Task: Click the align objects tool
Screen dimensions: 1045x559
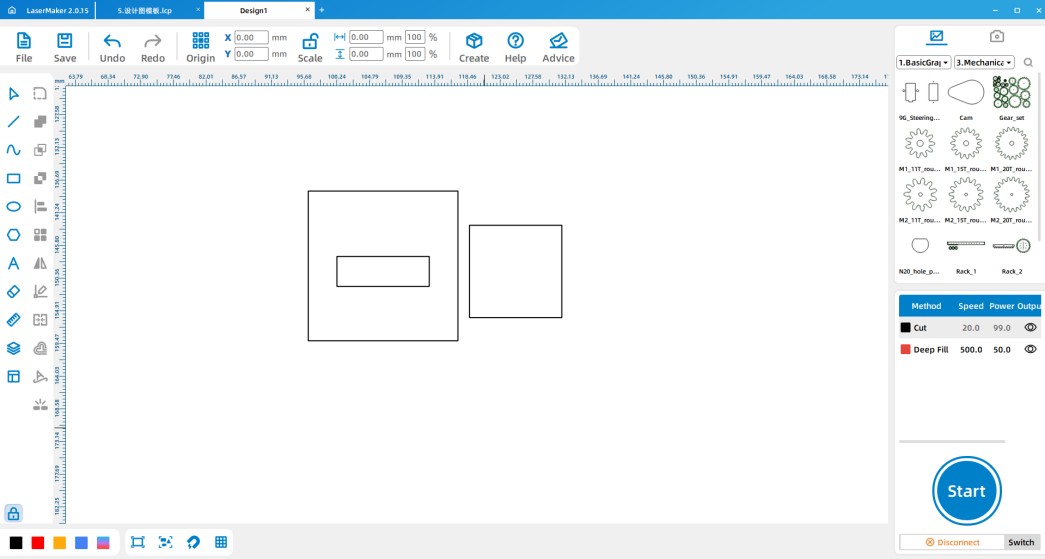Action: [40, 207]
